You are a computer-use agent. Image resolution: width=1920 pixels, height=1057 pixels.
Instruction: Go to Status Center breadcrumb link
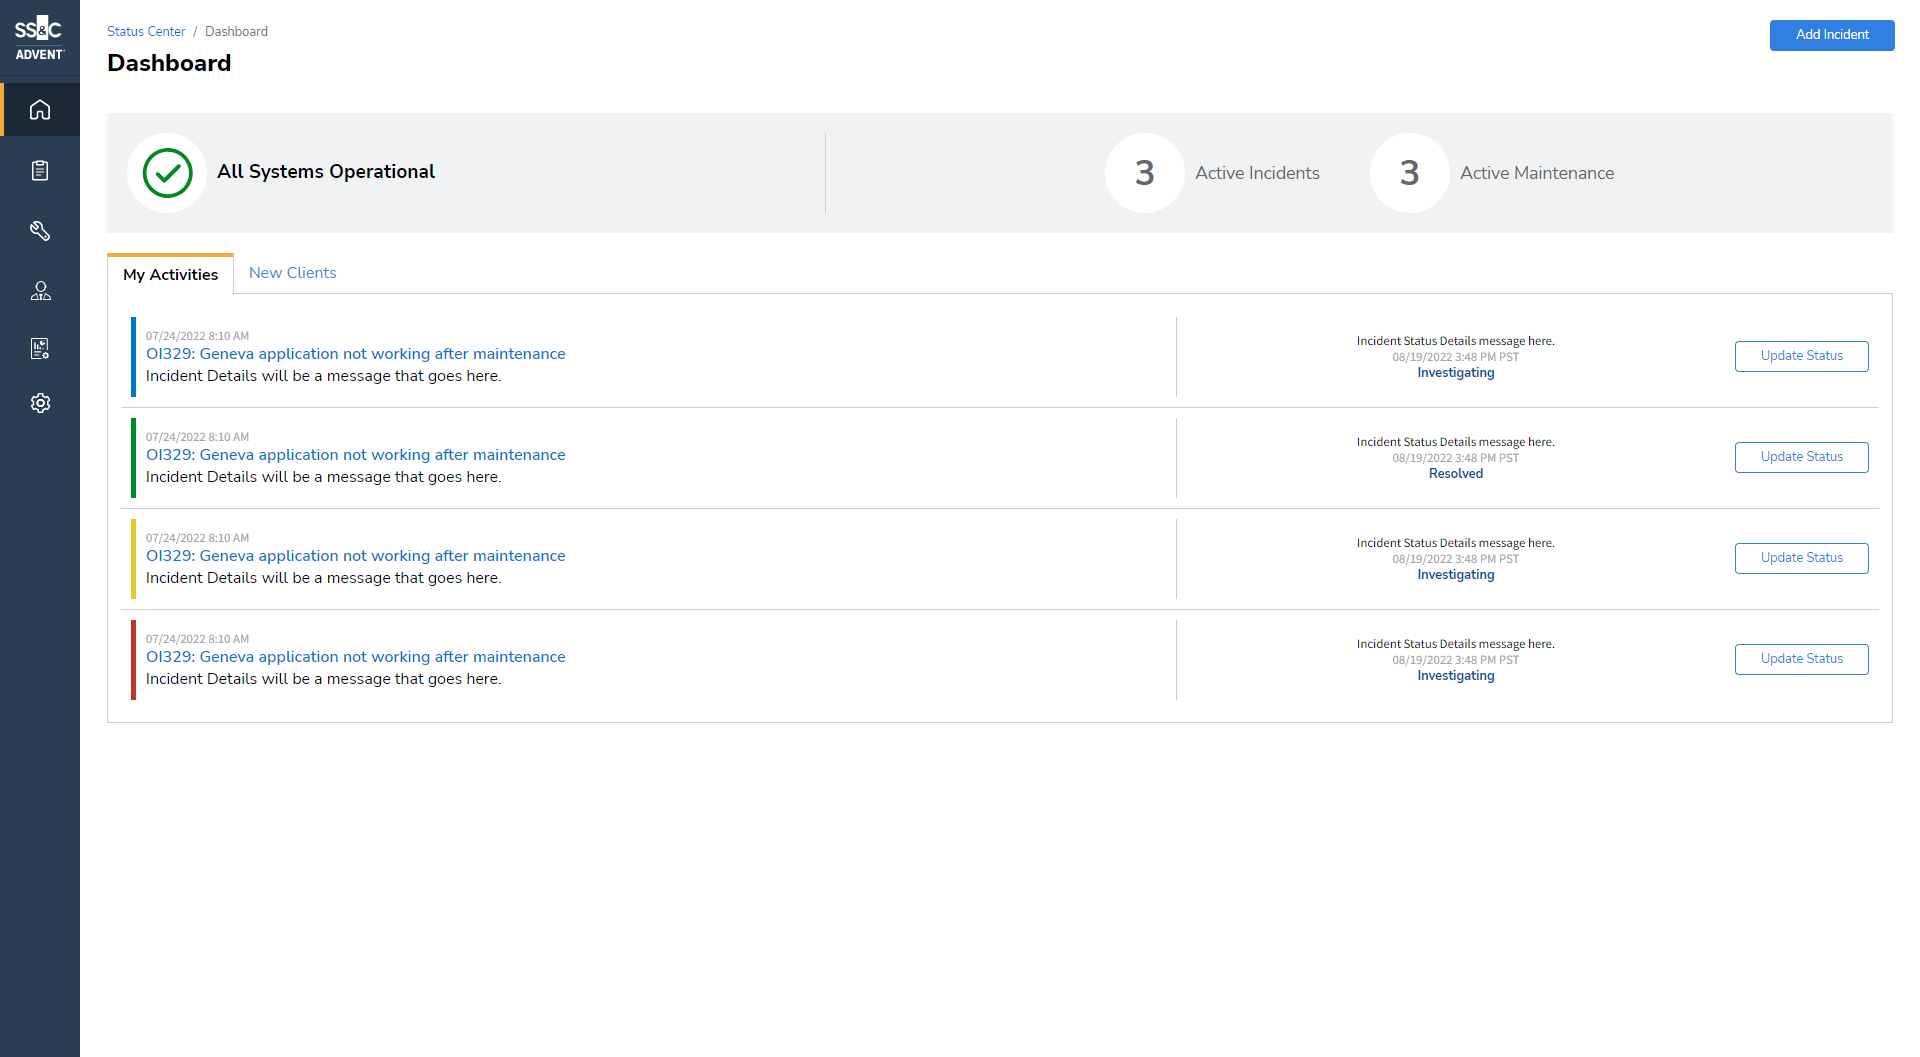pos(146,32)
